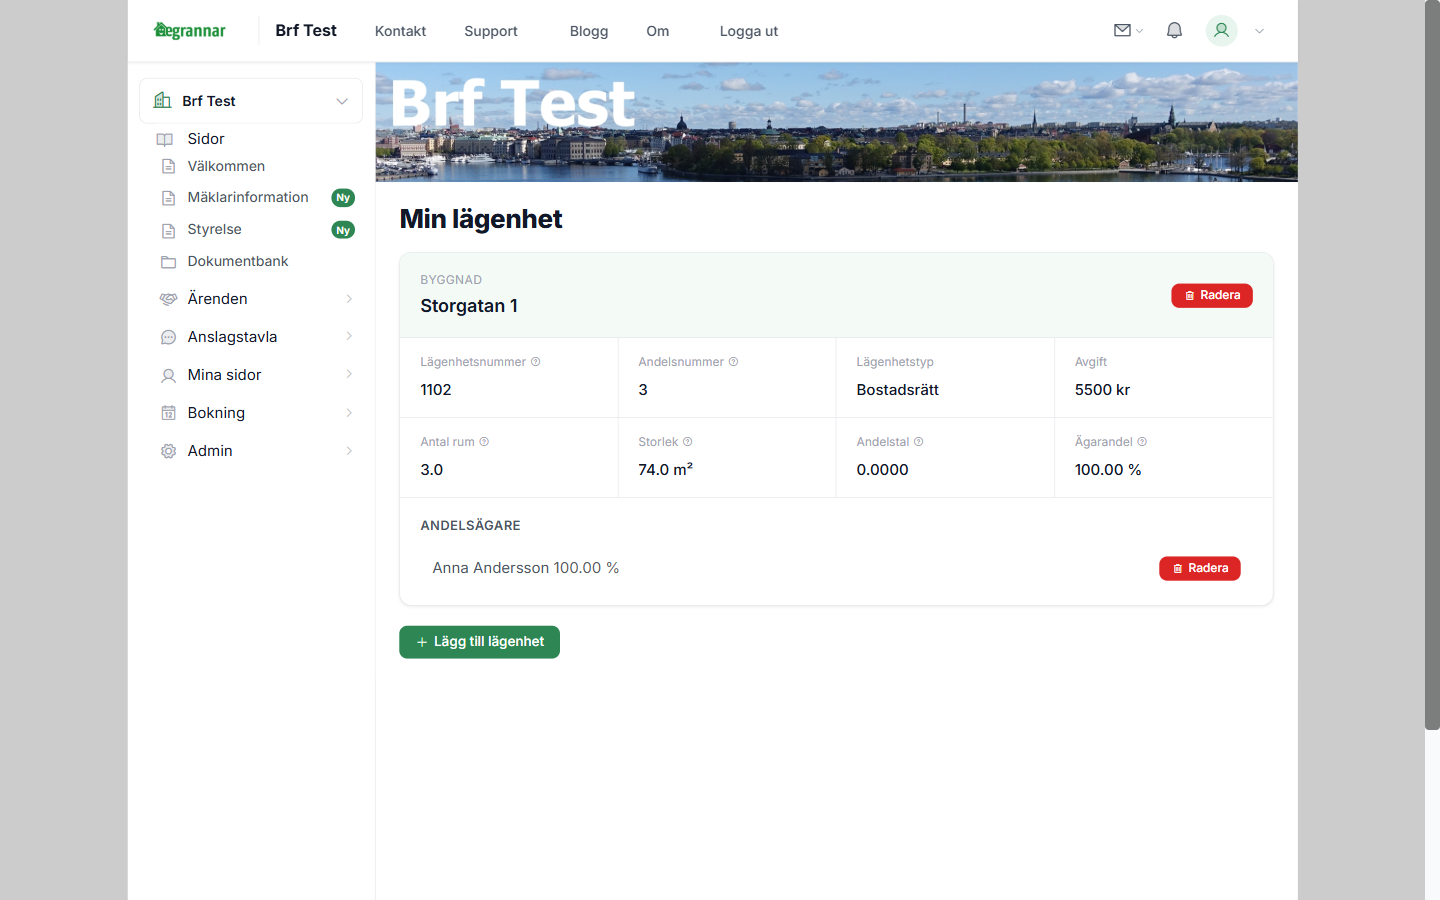Open the Styrelse page link
This screenshot has height=900, width=1440.
tap(214, 229)
